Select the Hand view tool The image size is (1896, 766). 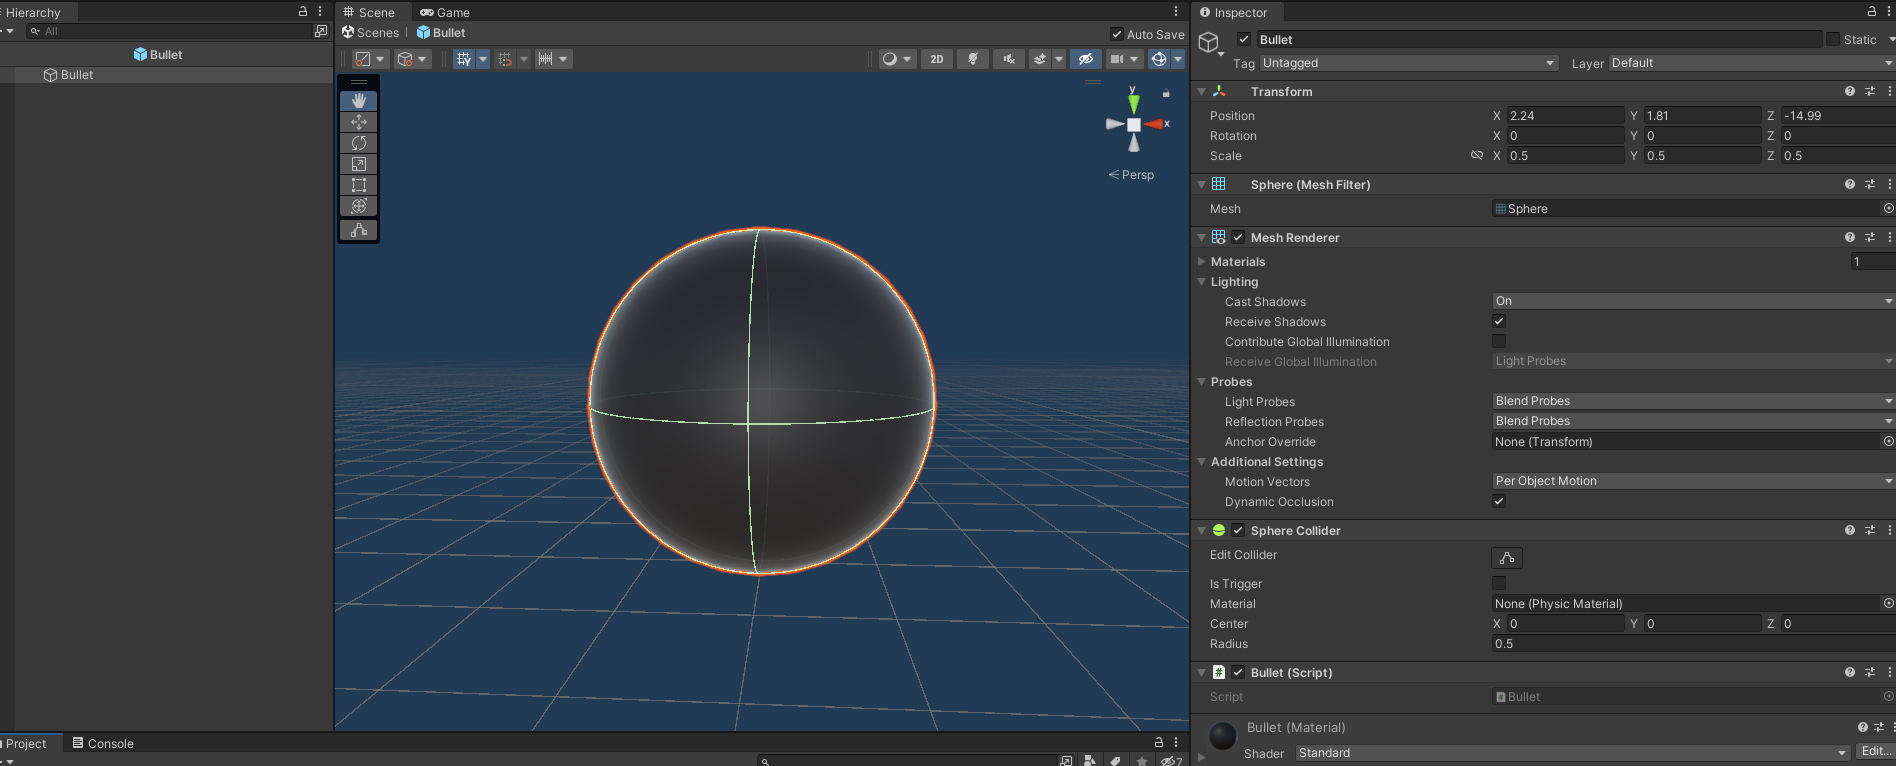(x=359, y=101)
